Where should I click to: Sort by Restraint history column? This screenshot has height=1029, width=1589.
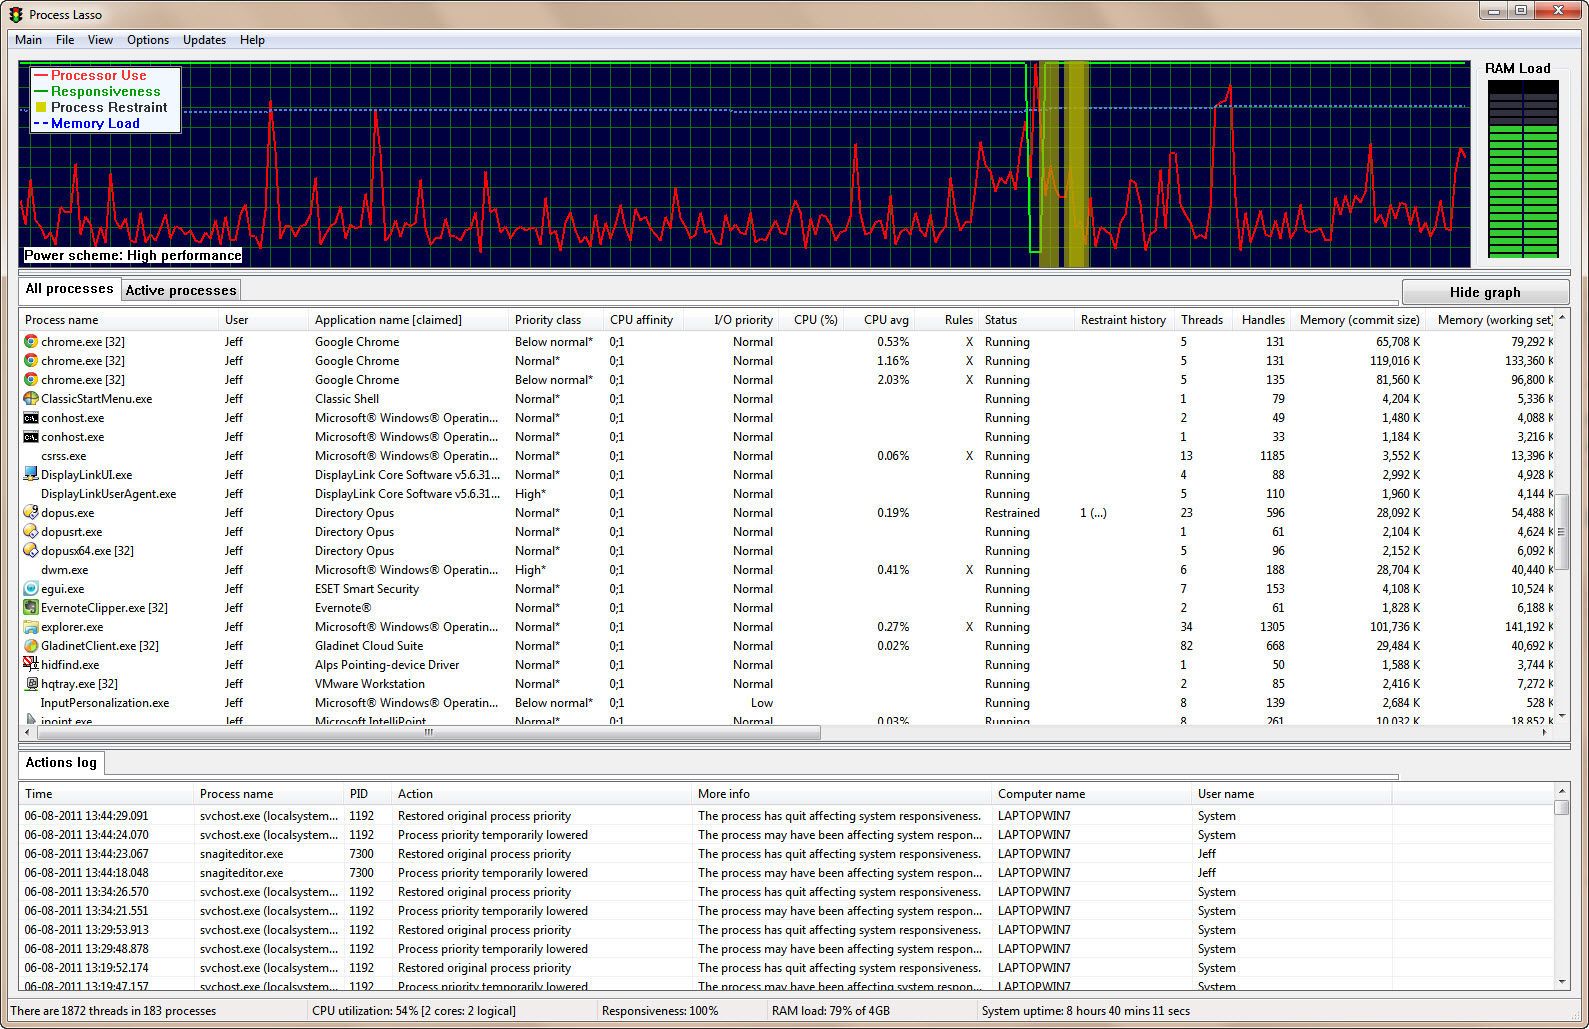point(1123,320)
